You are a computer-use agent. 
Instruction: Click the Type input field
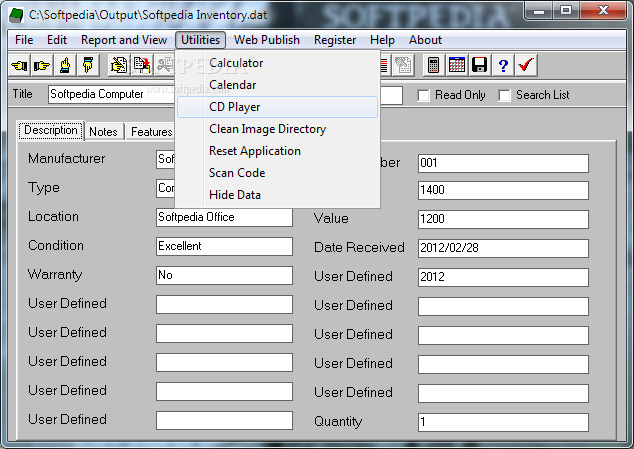165,188
